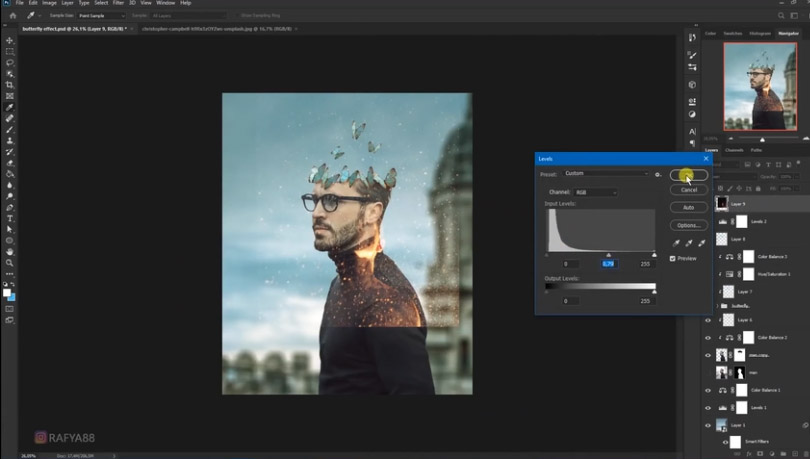Pick the white point eyedropper in Levels
This screenshot has width=810, height=459.
point(701,243)
